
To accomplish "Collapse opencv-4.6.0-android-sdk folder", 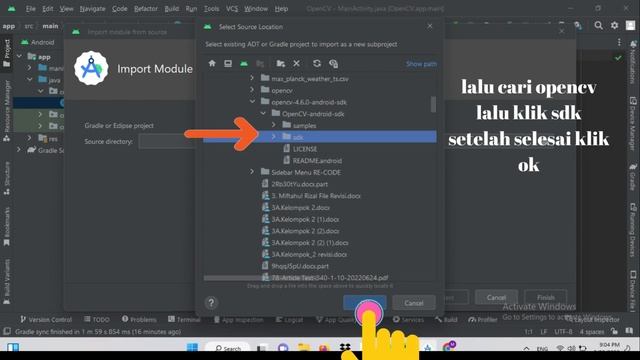I will coord(252,102).
